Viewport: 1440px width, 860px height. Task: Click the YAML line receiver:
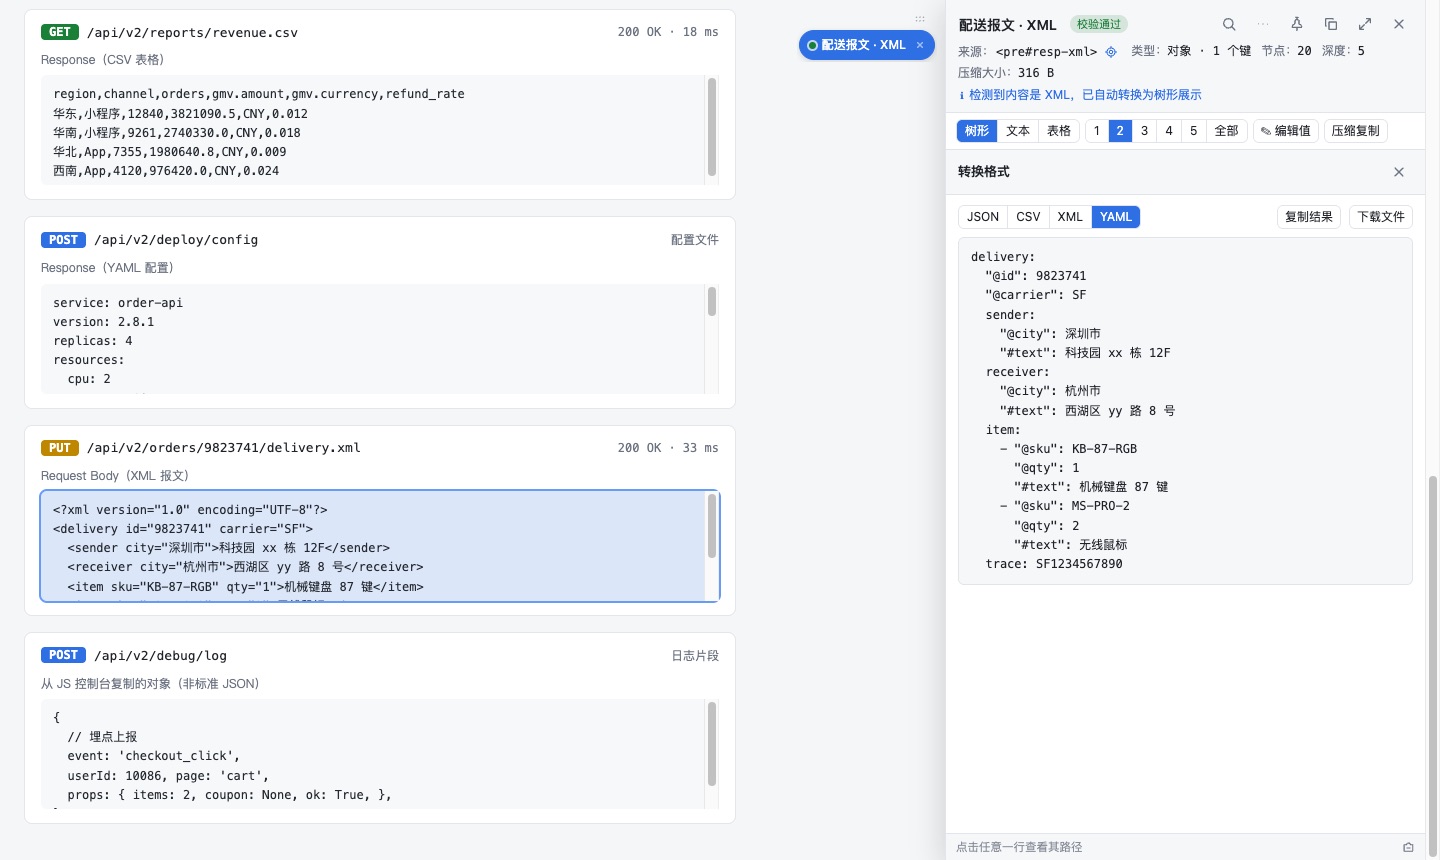(1017, 372)
